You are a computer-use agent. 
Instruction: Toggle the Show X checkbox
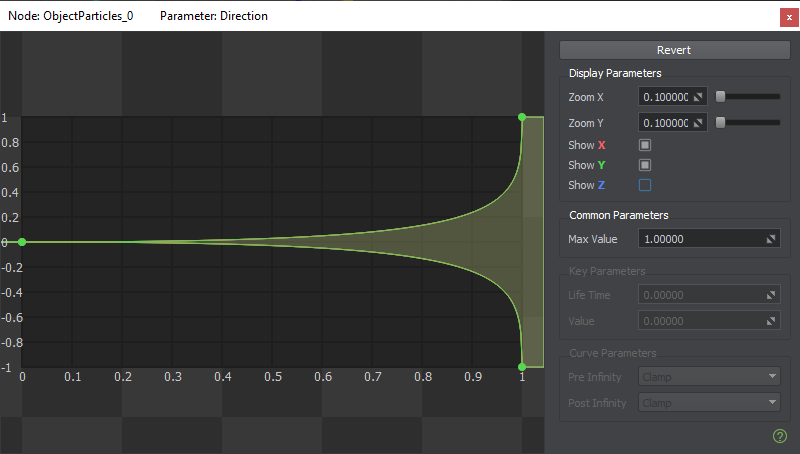[645, 145]
